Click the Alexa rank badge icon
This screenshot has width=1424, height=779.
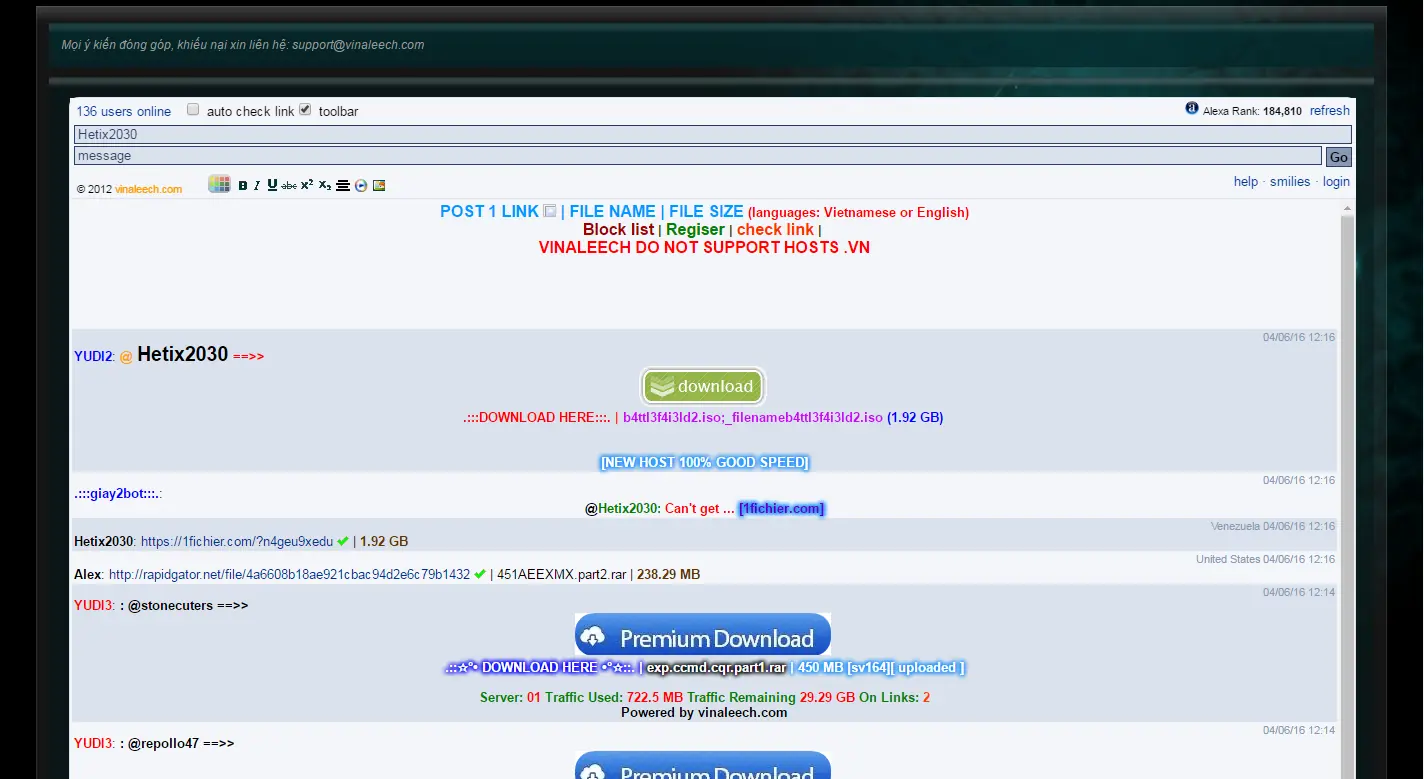click(x=1192, y=108)
